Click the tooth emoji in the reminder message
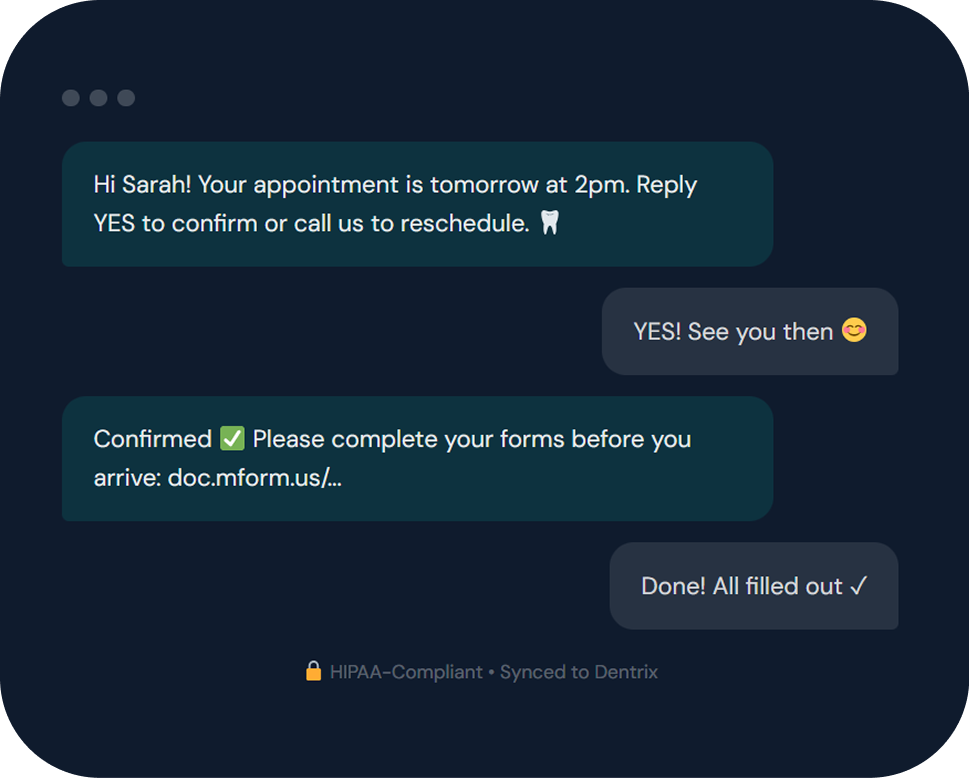Image resolution: width=970 pixels, height=778 pixels. click(x=549, y=223)
